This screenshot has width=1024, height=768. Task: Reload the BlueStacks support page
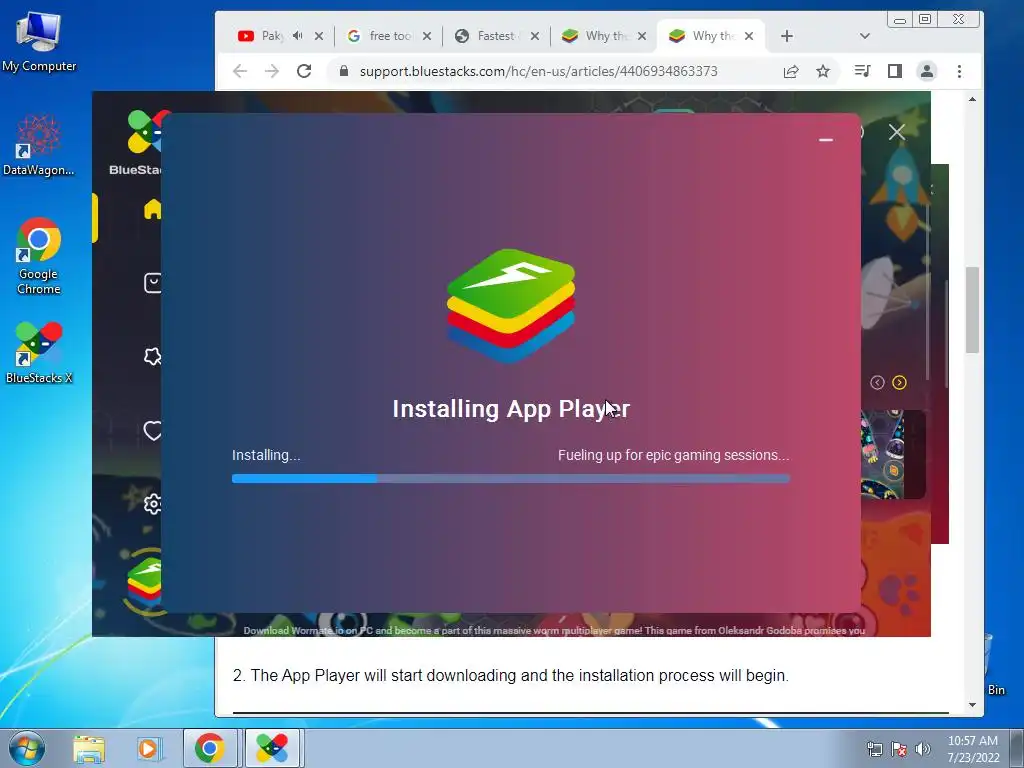point(304,71)
